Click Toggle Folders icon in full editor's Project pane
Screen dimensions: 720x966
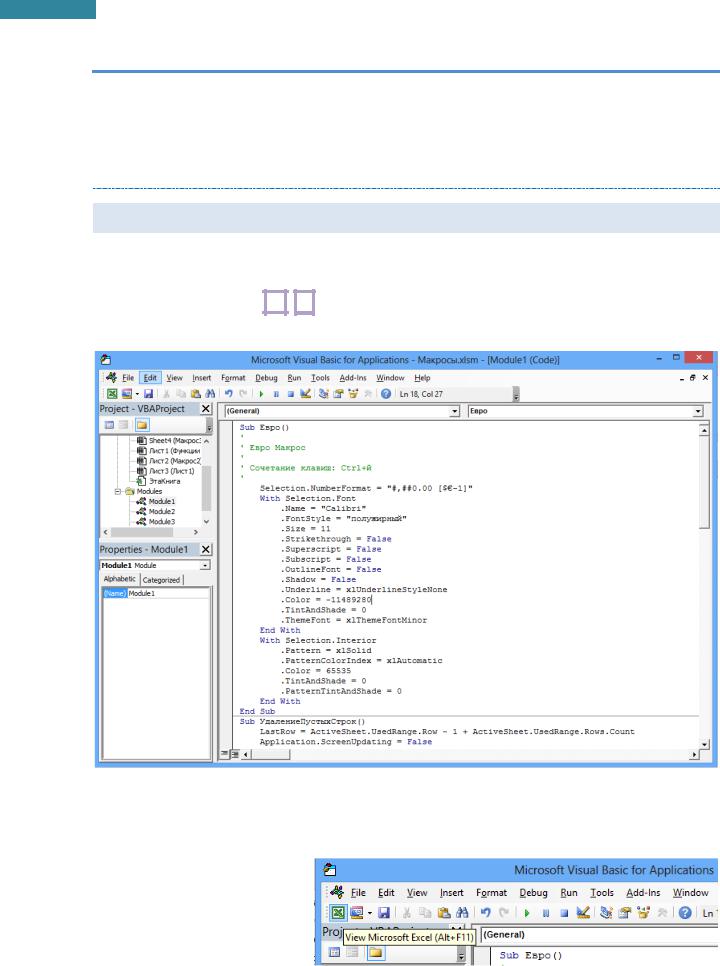click(x=145, y=424)
